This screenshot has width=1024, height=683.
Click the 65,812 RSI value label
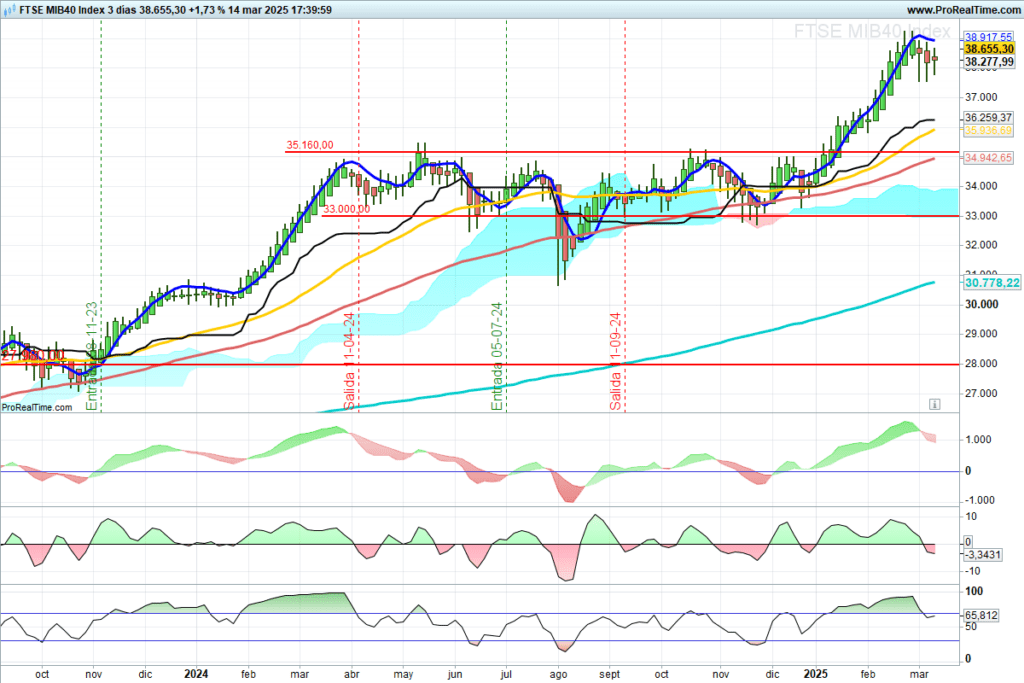tap(981, 615)
